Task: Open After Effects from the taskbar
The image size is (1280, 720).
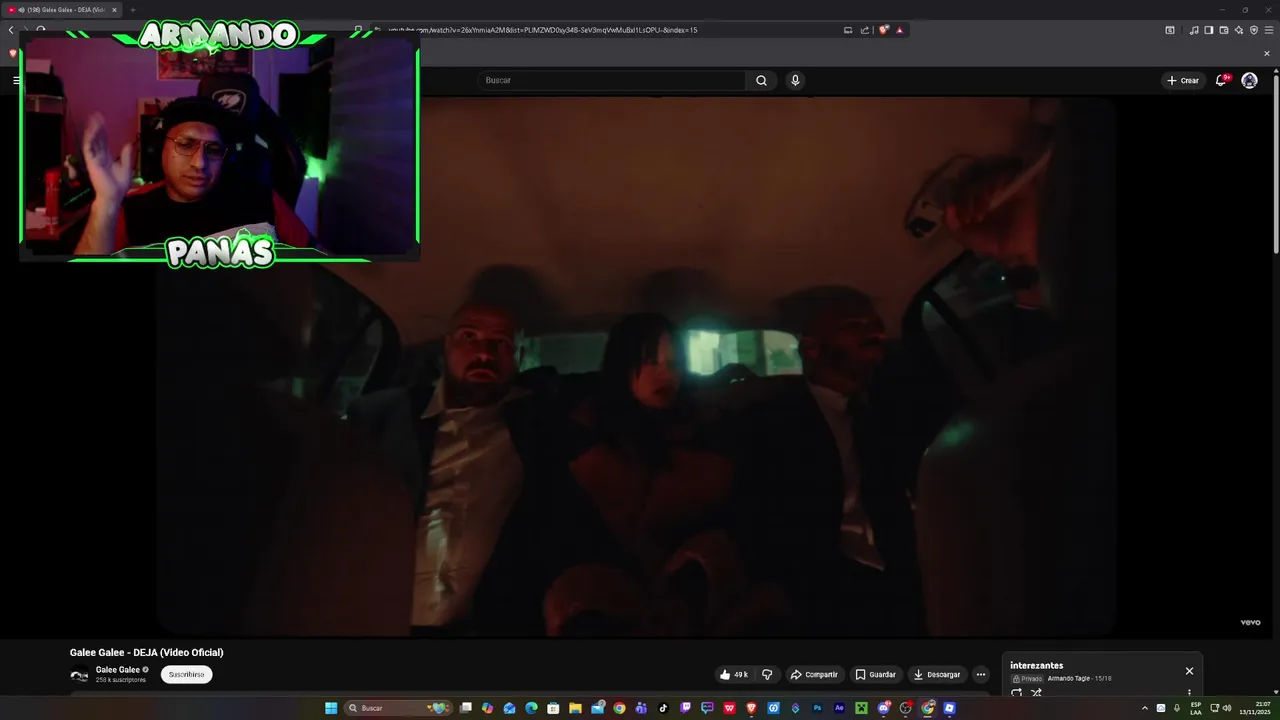Action: point(839,708)
